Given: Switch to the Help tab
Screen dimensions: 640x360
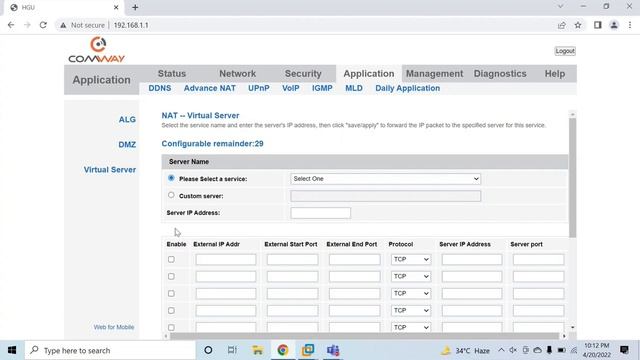Looking at the screenshot, I should (555, 74).
